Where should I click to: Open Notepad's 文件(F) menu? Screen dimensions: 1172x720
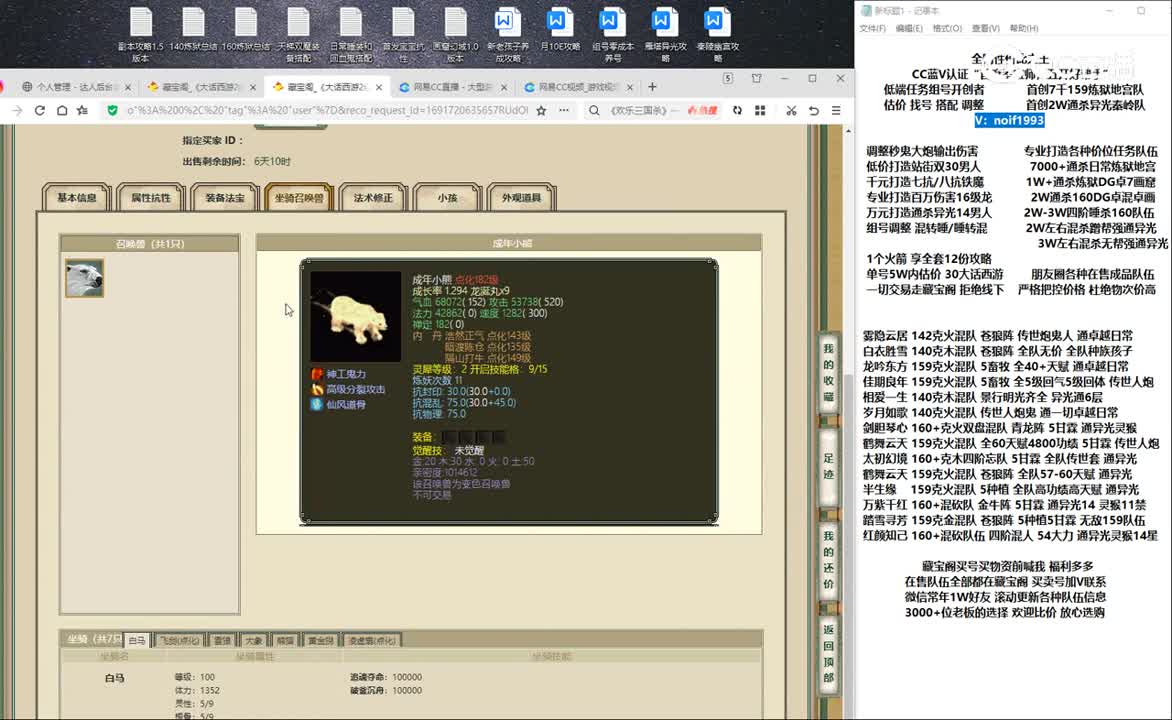873,28
